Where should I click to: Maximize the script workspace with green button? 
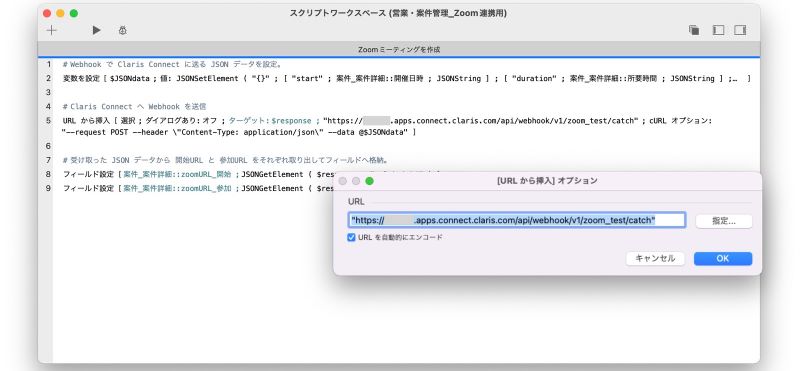point(73,13)
